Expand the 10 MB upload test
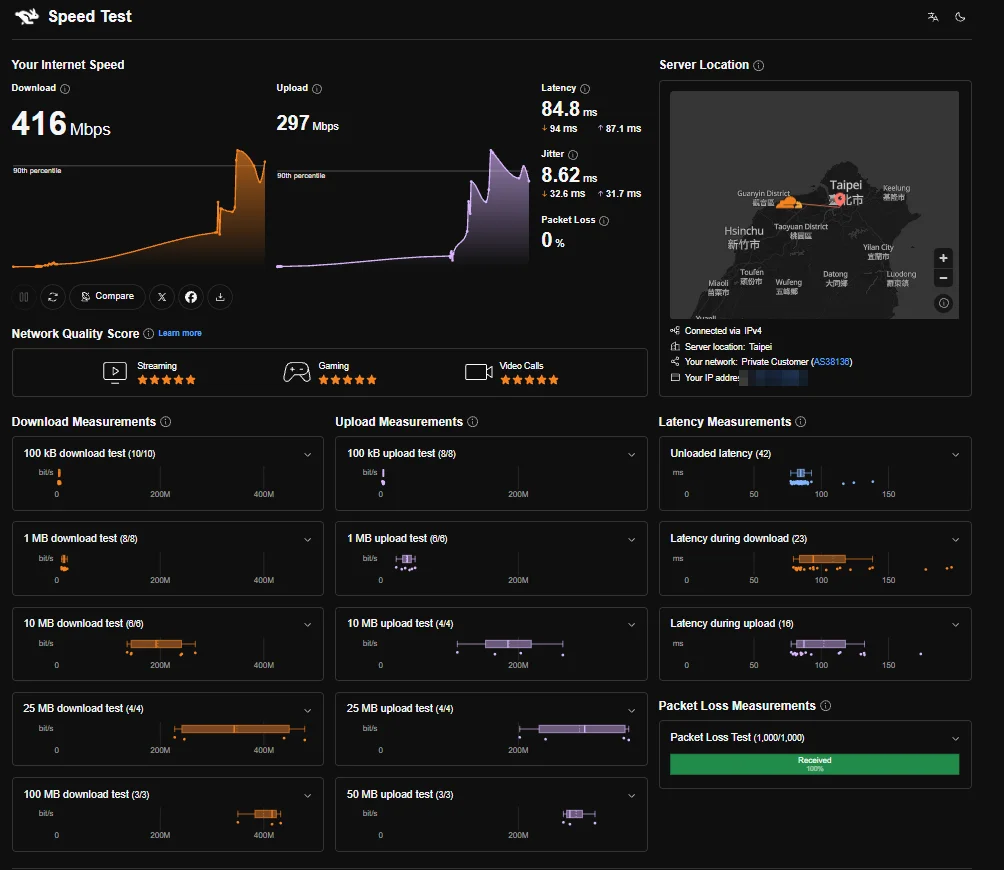The height and width of the screenshot is (870, 1004). pyautogui.click(x=631, y=625)
